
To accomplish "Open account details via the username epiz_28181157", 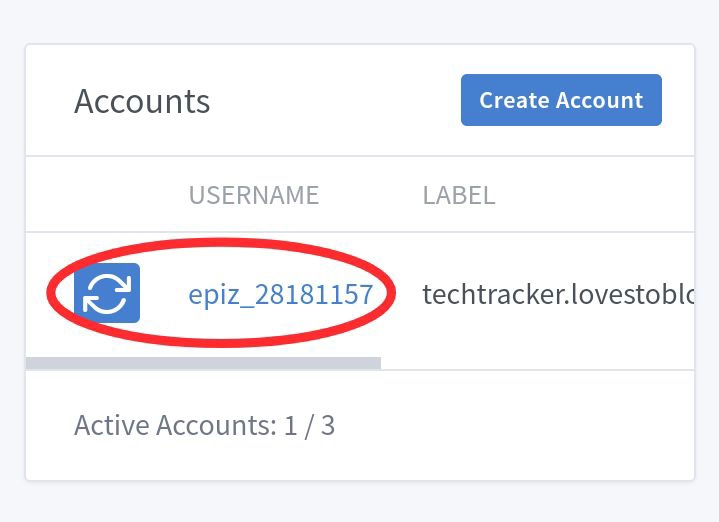I will tap(280, 294).
